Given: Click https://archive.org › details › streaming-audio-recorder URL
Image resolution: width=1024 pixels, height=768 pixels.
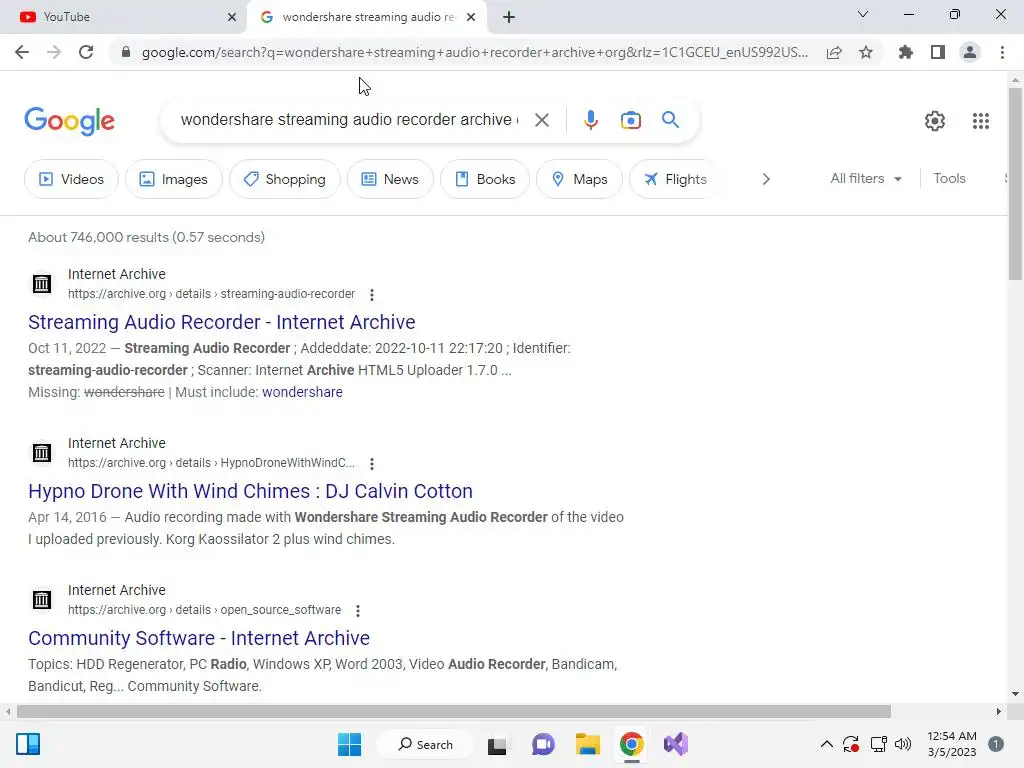Looking at the screenshot, I should [x=211, y=294].
